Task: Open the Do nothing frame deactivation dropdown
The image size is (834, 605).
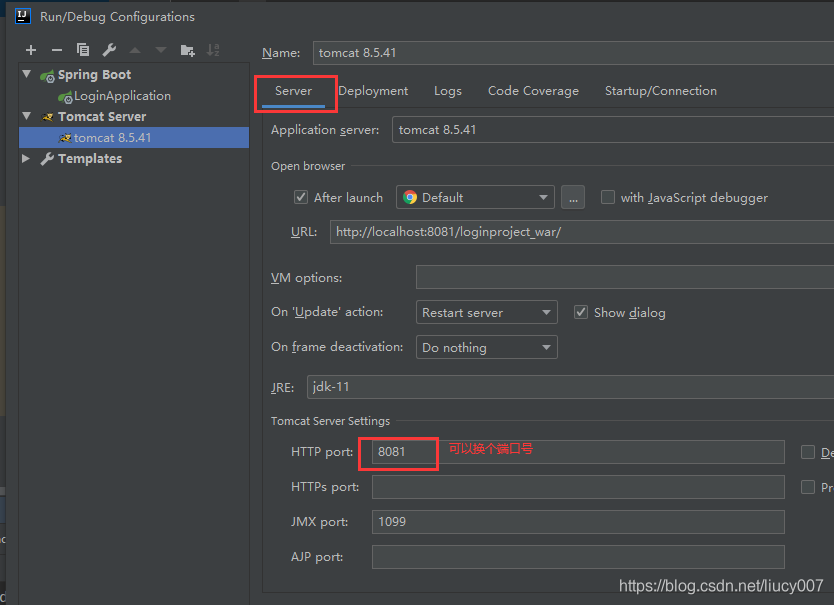Action: tap(486, 347)
